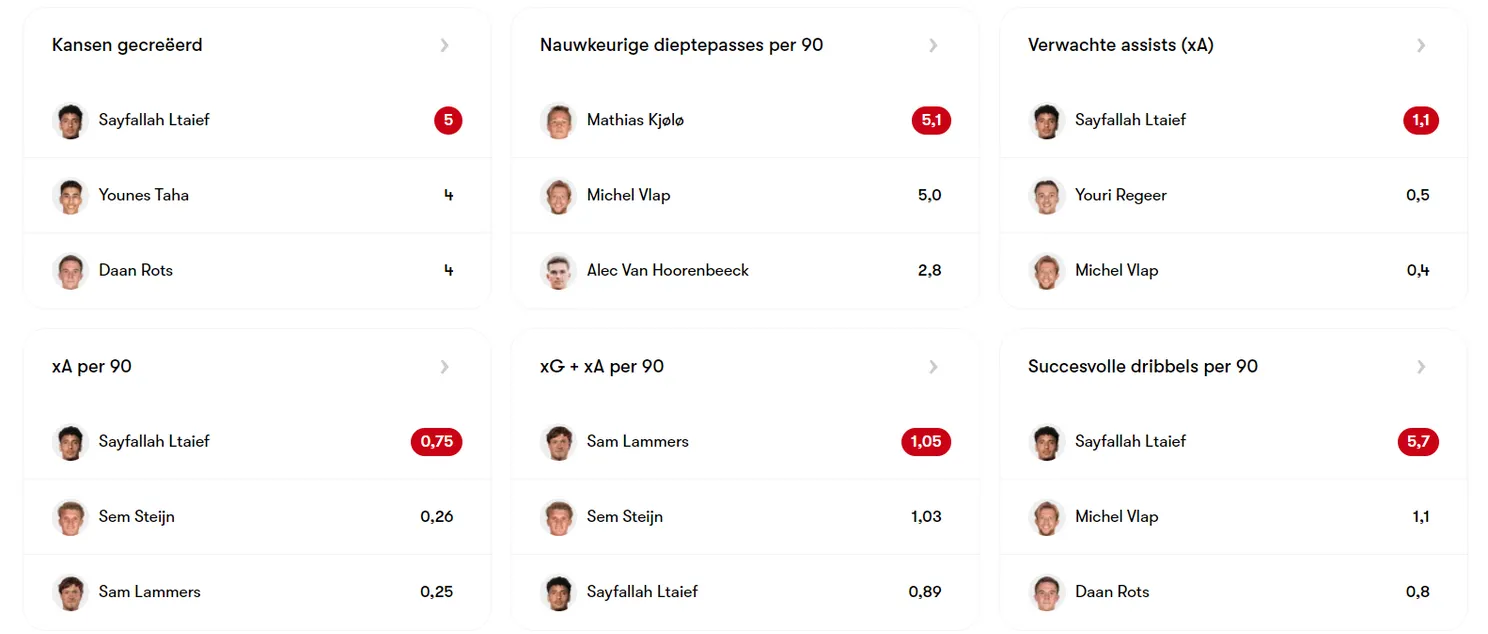Viewport: 1488px width, 634px height.
Task: Click Younes Taha's player photo
Action: [x=70, y=195]
